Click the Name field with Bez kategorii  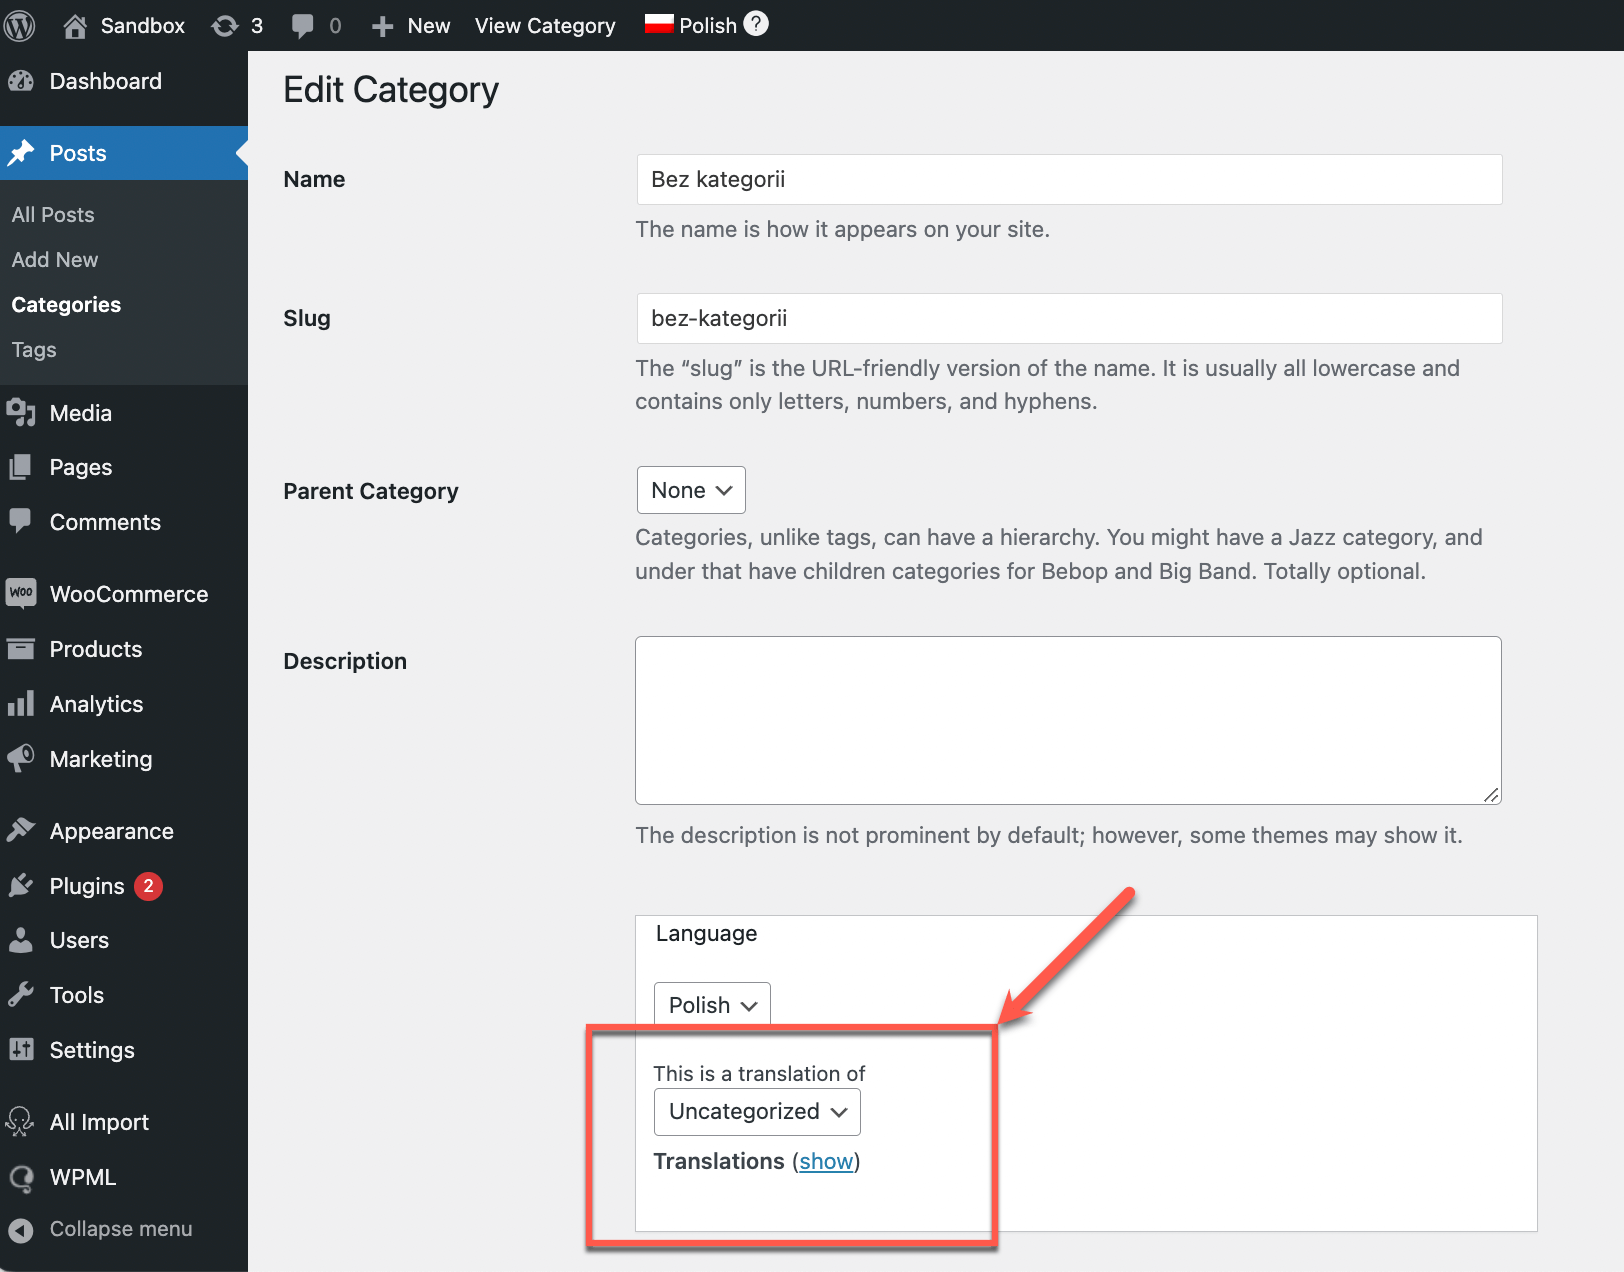(x=1069, y=179)
